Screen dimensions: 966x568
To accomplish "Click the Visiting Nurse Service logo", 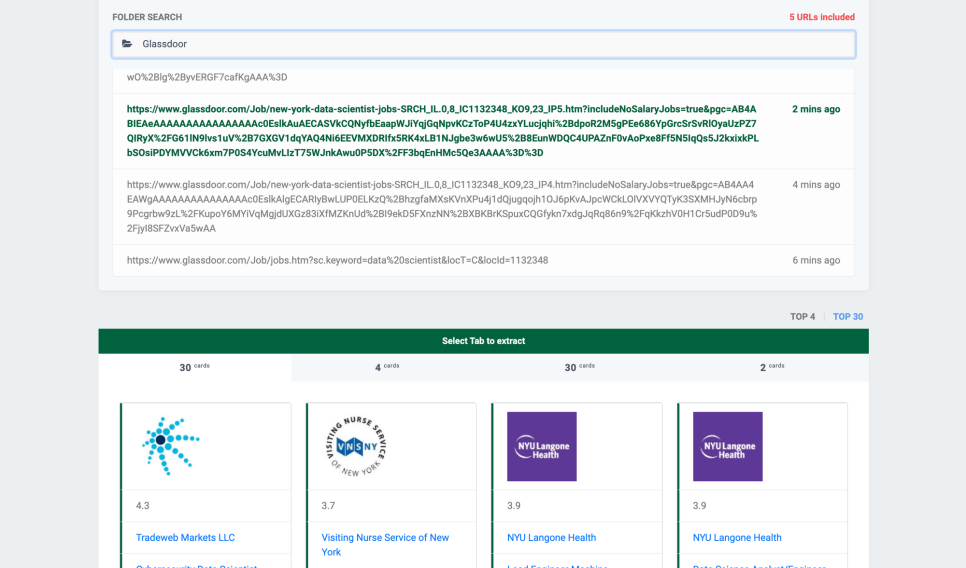I will (x=356, y=446).
